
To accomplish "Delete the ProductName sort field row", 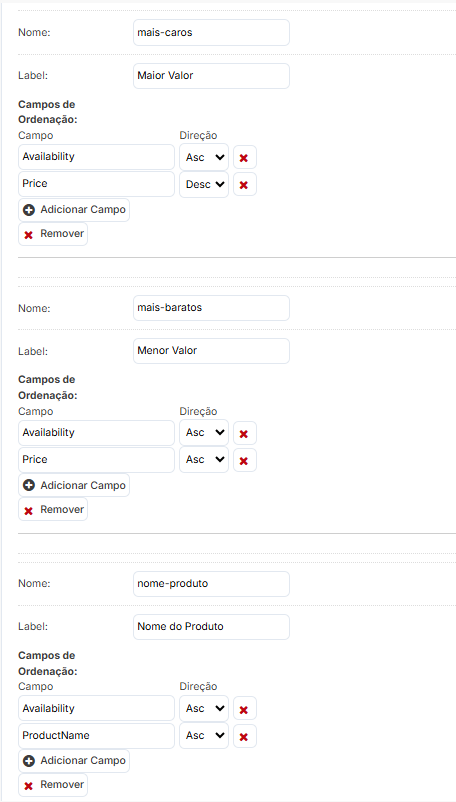I will tap(244, 736).
